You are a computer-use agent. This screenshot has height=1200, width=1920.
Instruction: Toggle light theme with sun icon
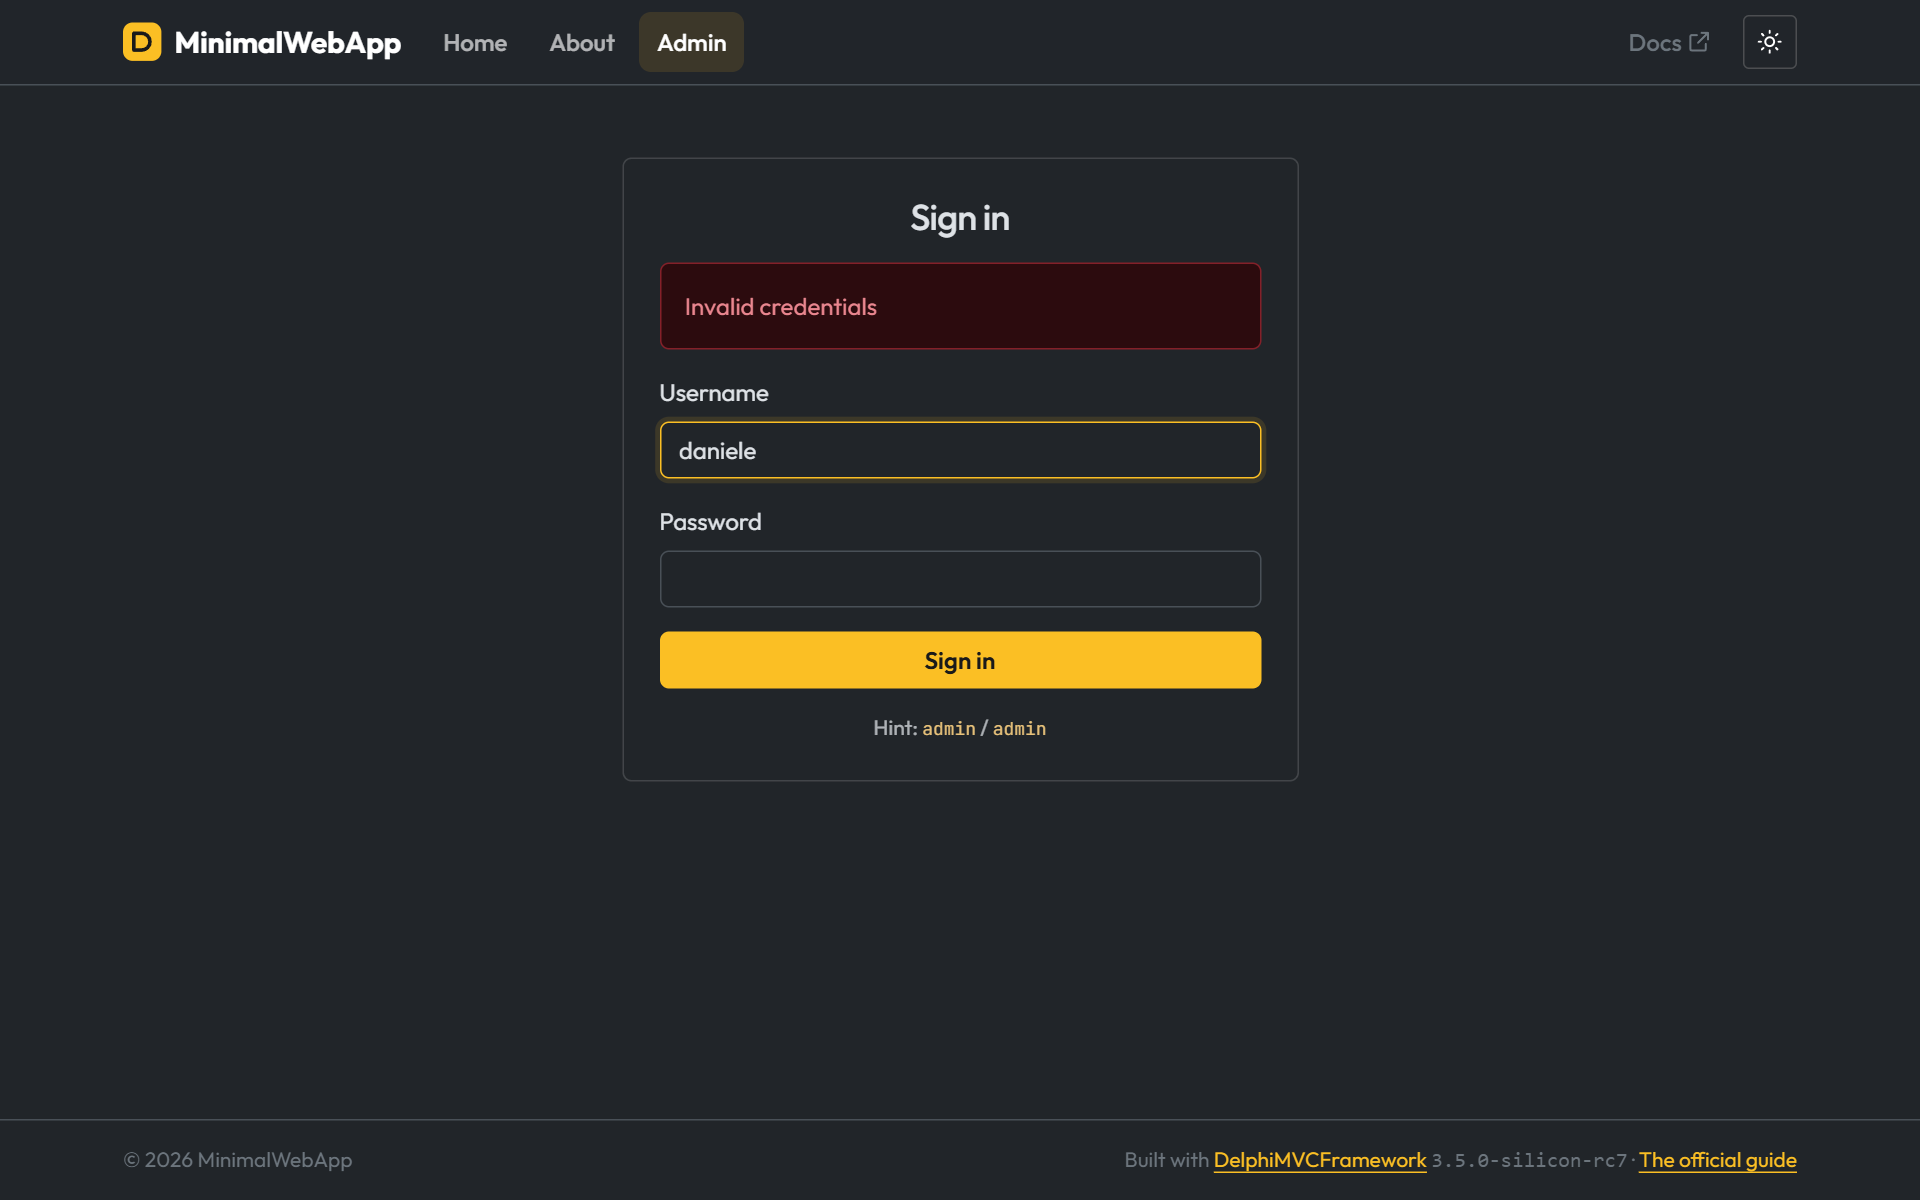click(x=1769, y=42)
